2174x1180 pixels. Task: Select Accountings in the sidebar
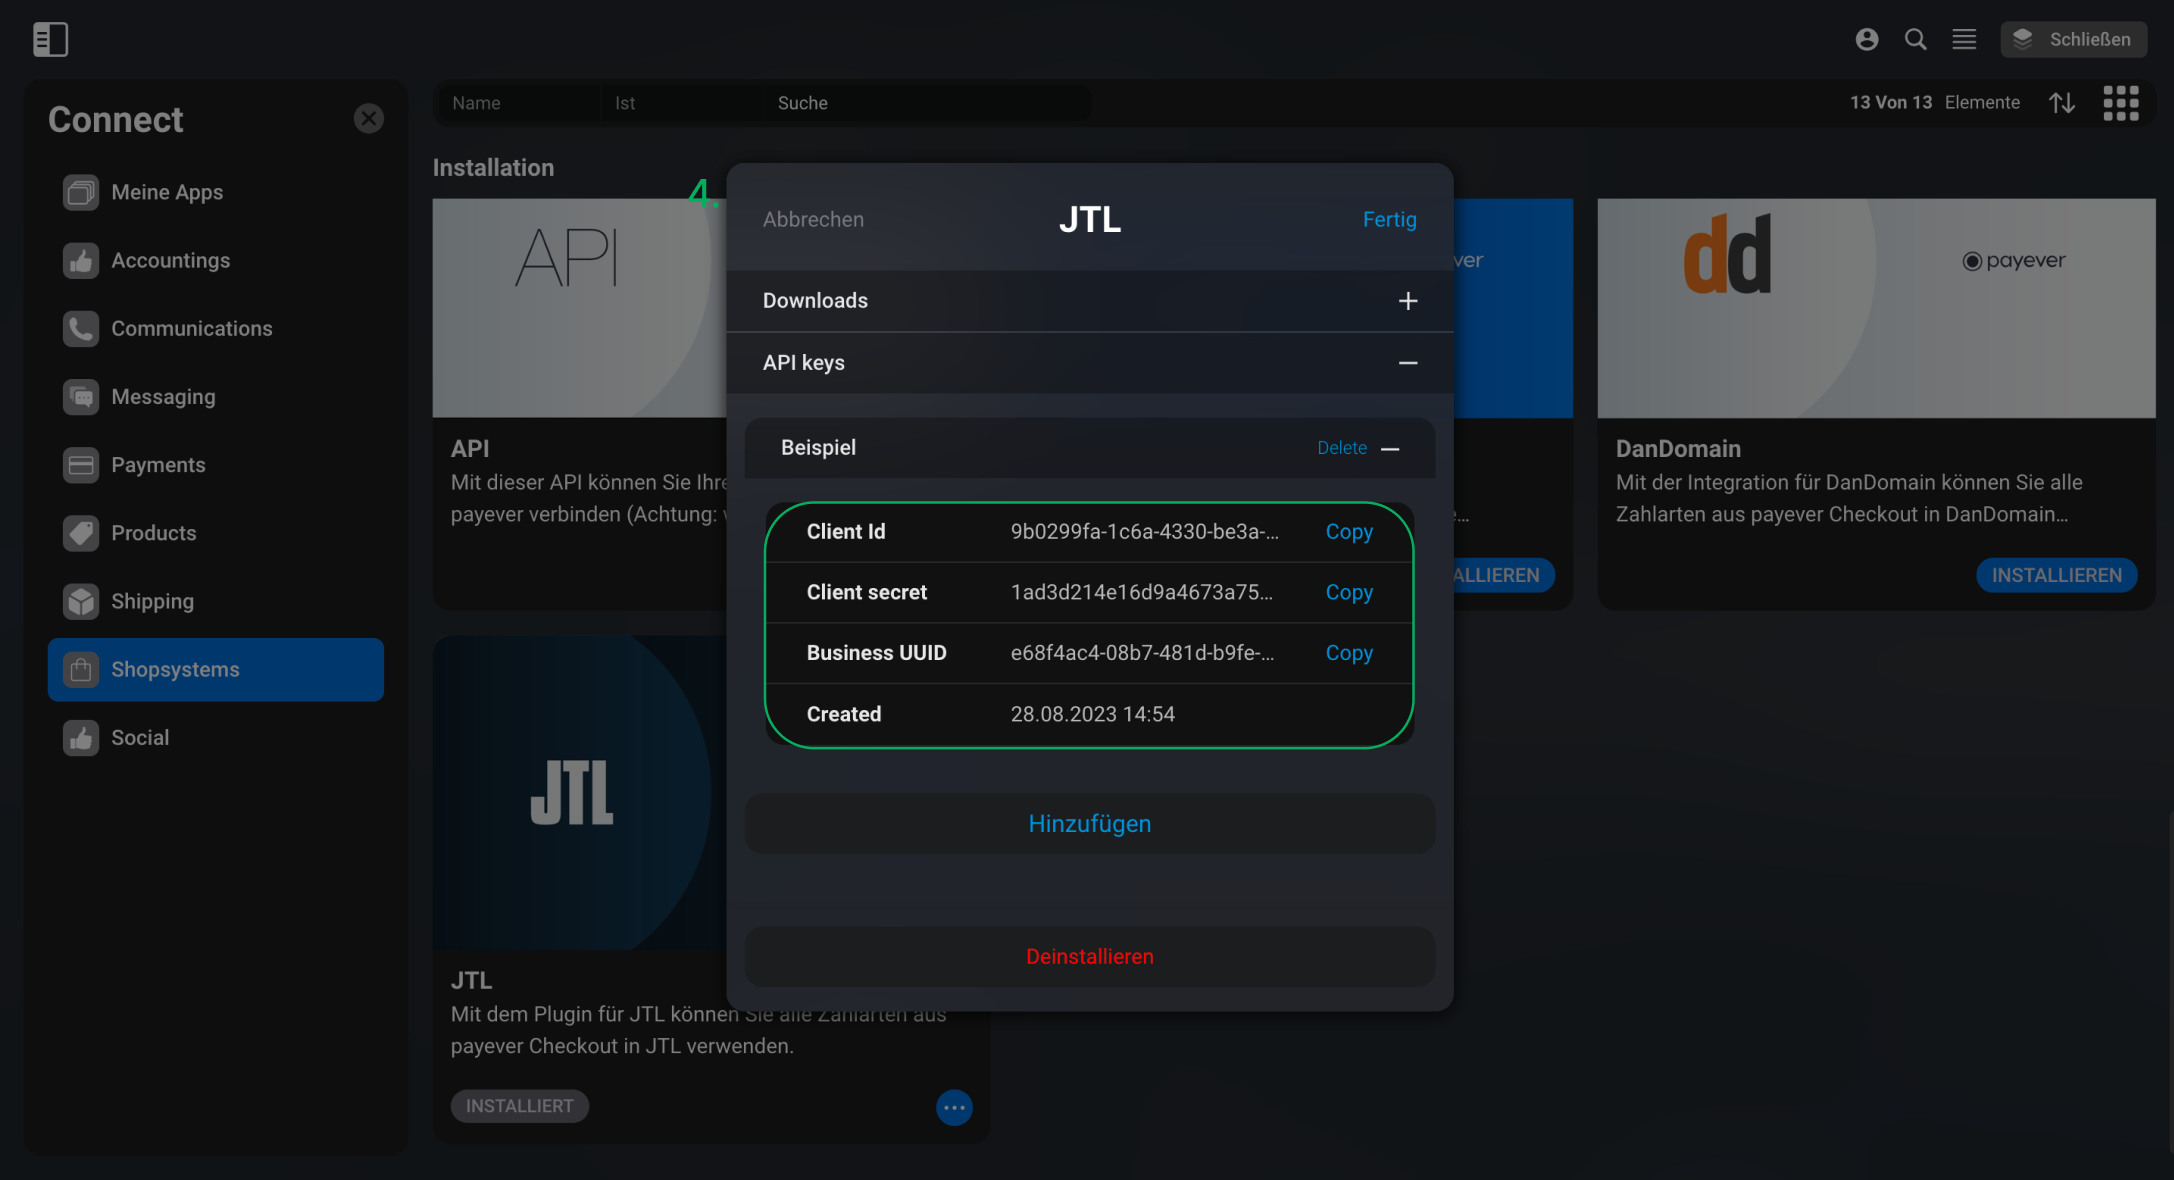[216, 260]
